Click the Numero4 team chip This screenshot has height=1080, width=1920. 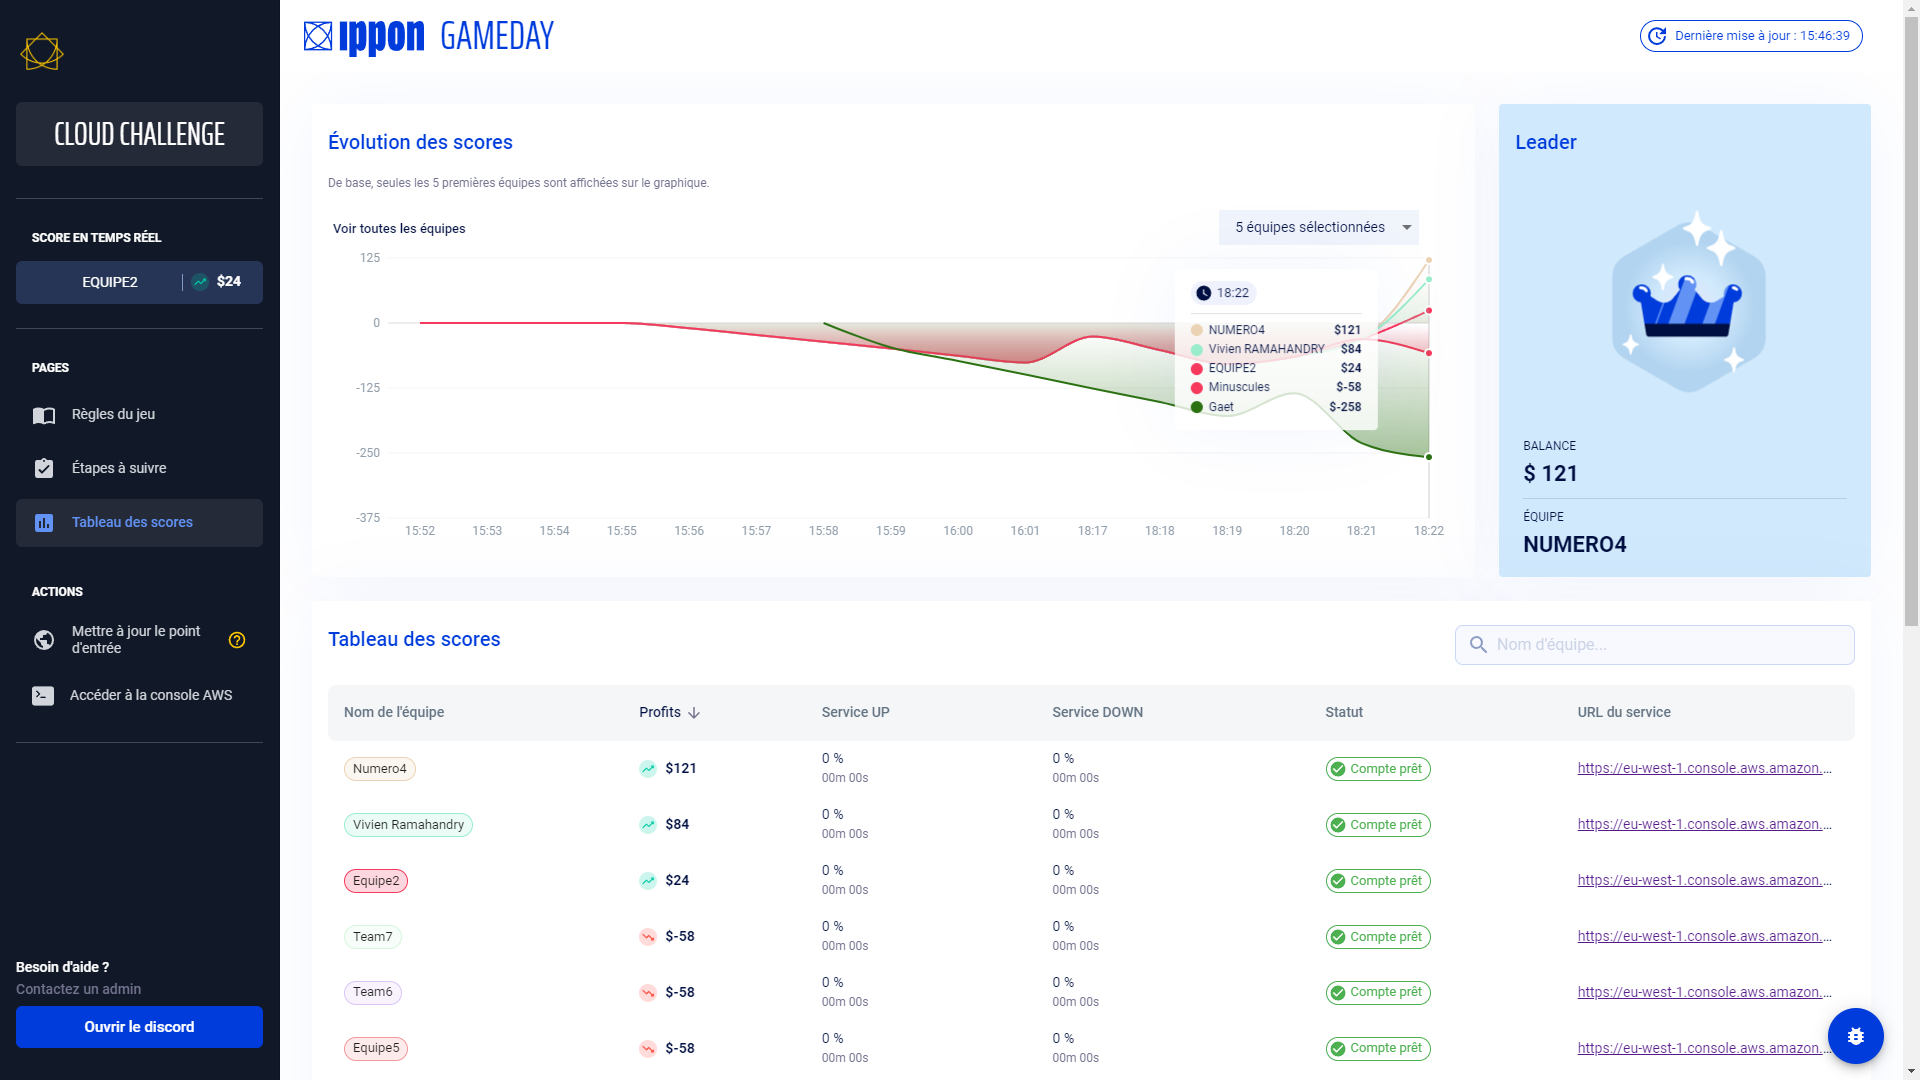(x=380, y=769)
